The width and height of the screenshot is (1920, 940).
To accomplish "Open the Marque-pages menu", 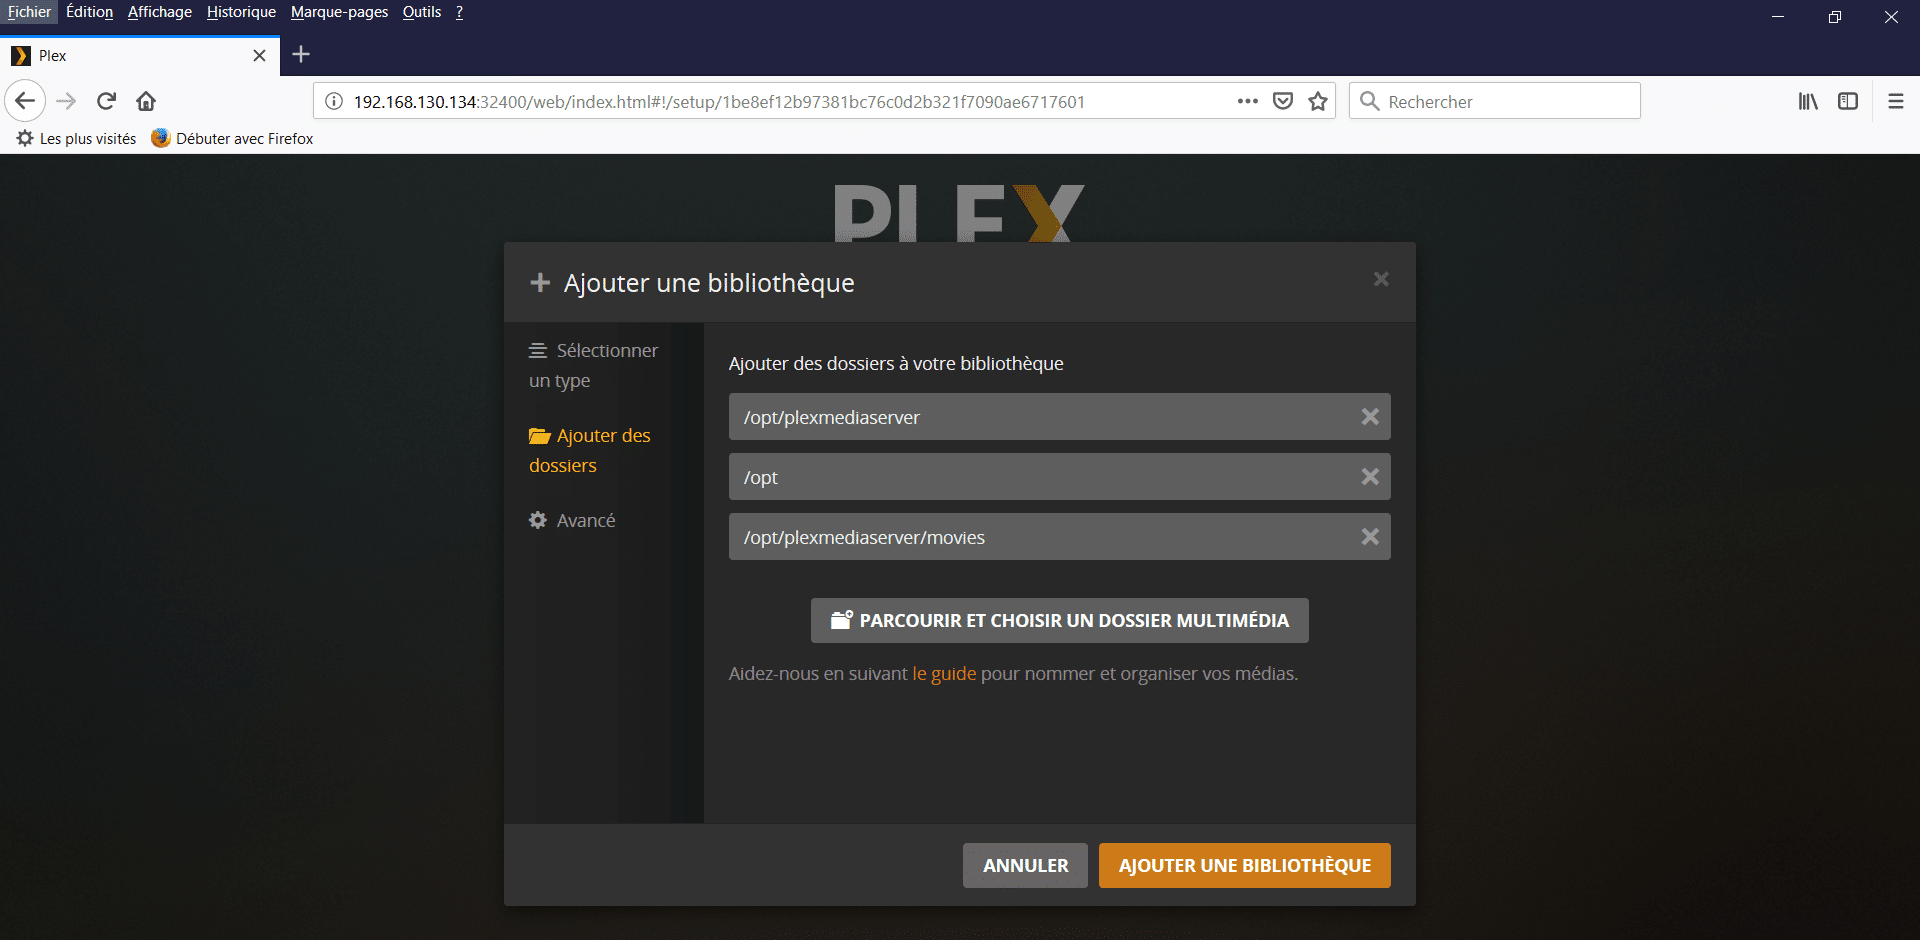I will tap(338, 12).
